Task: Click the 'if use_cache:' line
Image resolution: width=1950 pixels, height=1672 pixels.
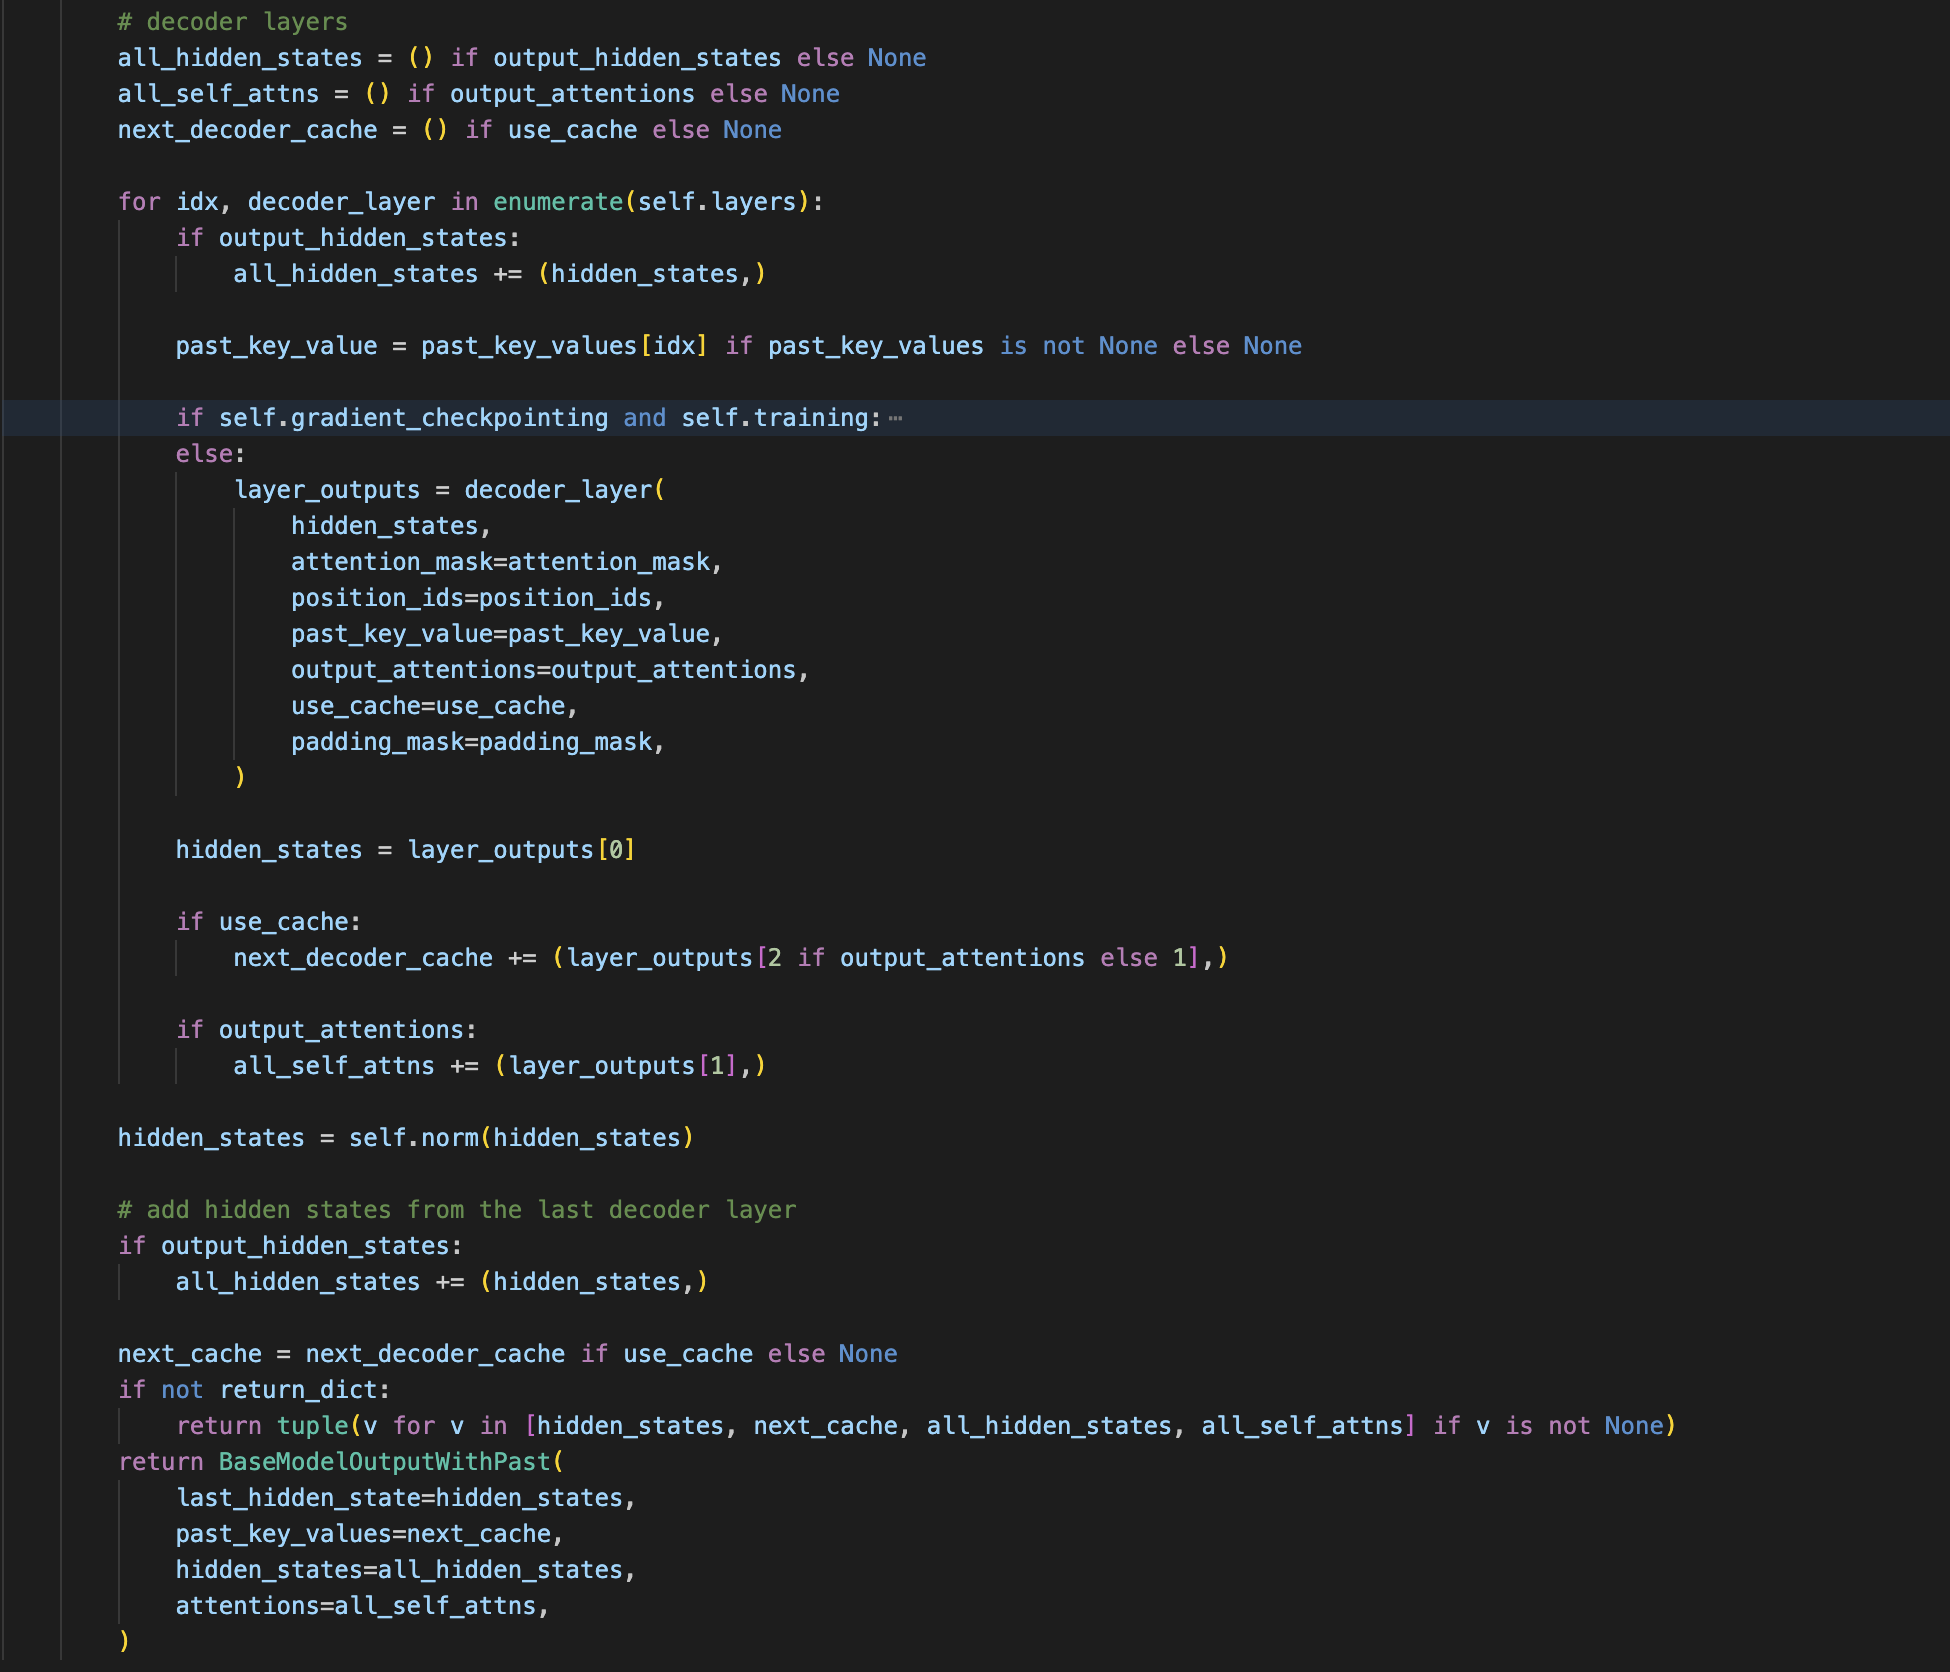Action: [268, 922]
